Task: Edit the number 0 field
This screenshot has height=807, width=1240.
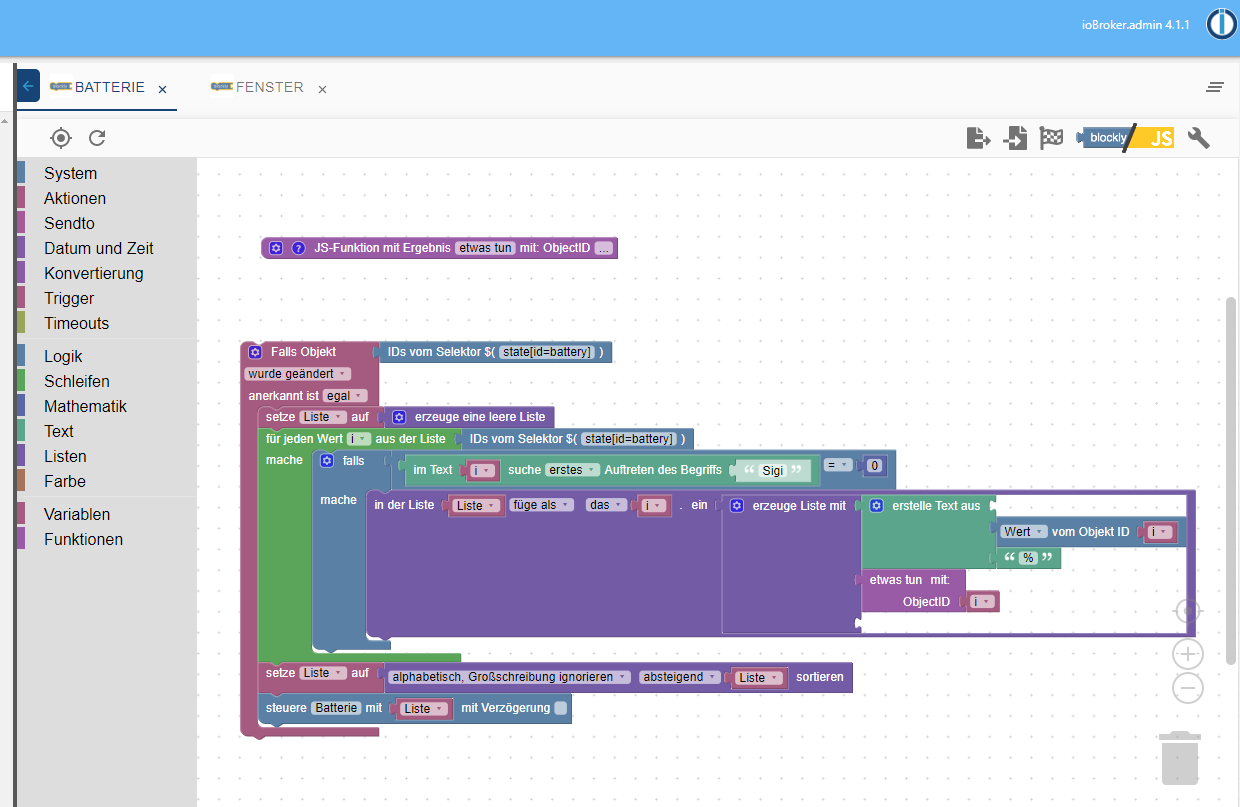Action: click(x=875, y=466)
